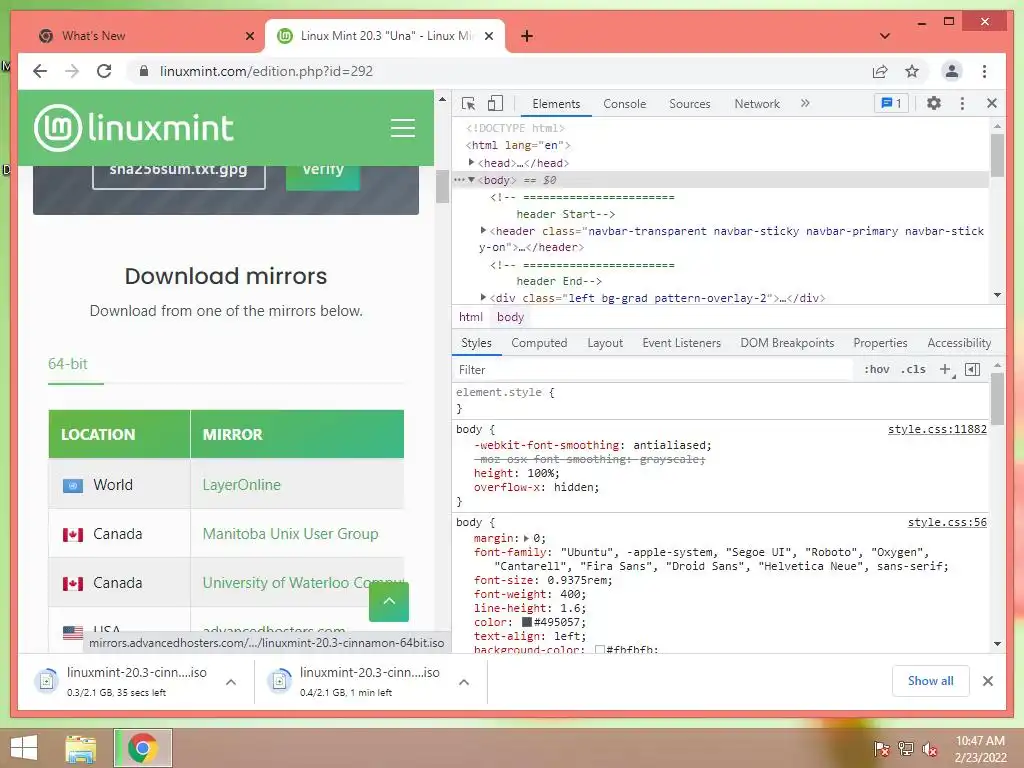The width and height of the screenshot is (1024, 768).
Task: Select the Elements tab
Action: click(x=556, y=104)
